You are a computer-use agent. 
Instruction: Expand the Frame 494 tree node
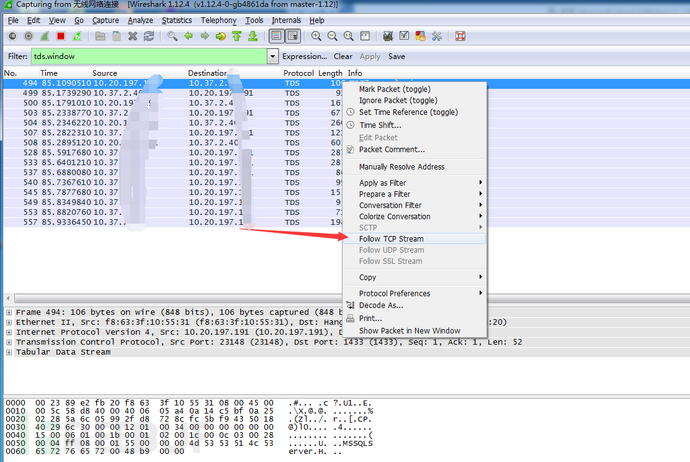coord(9,312)
